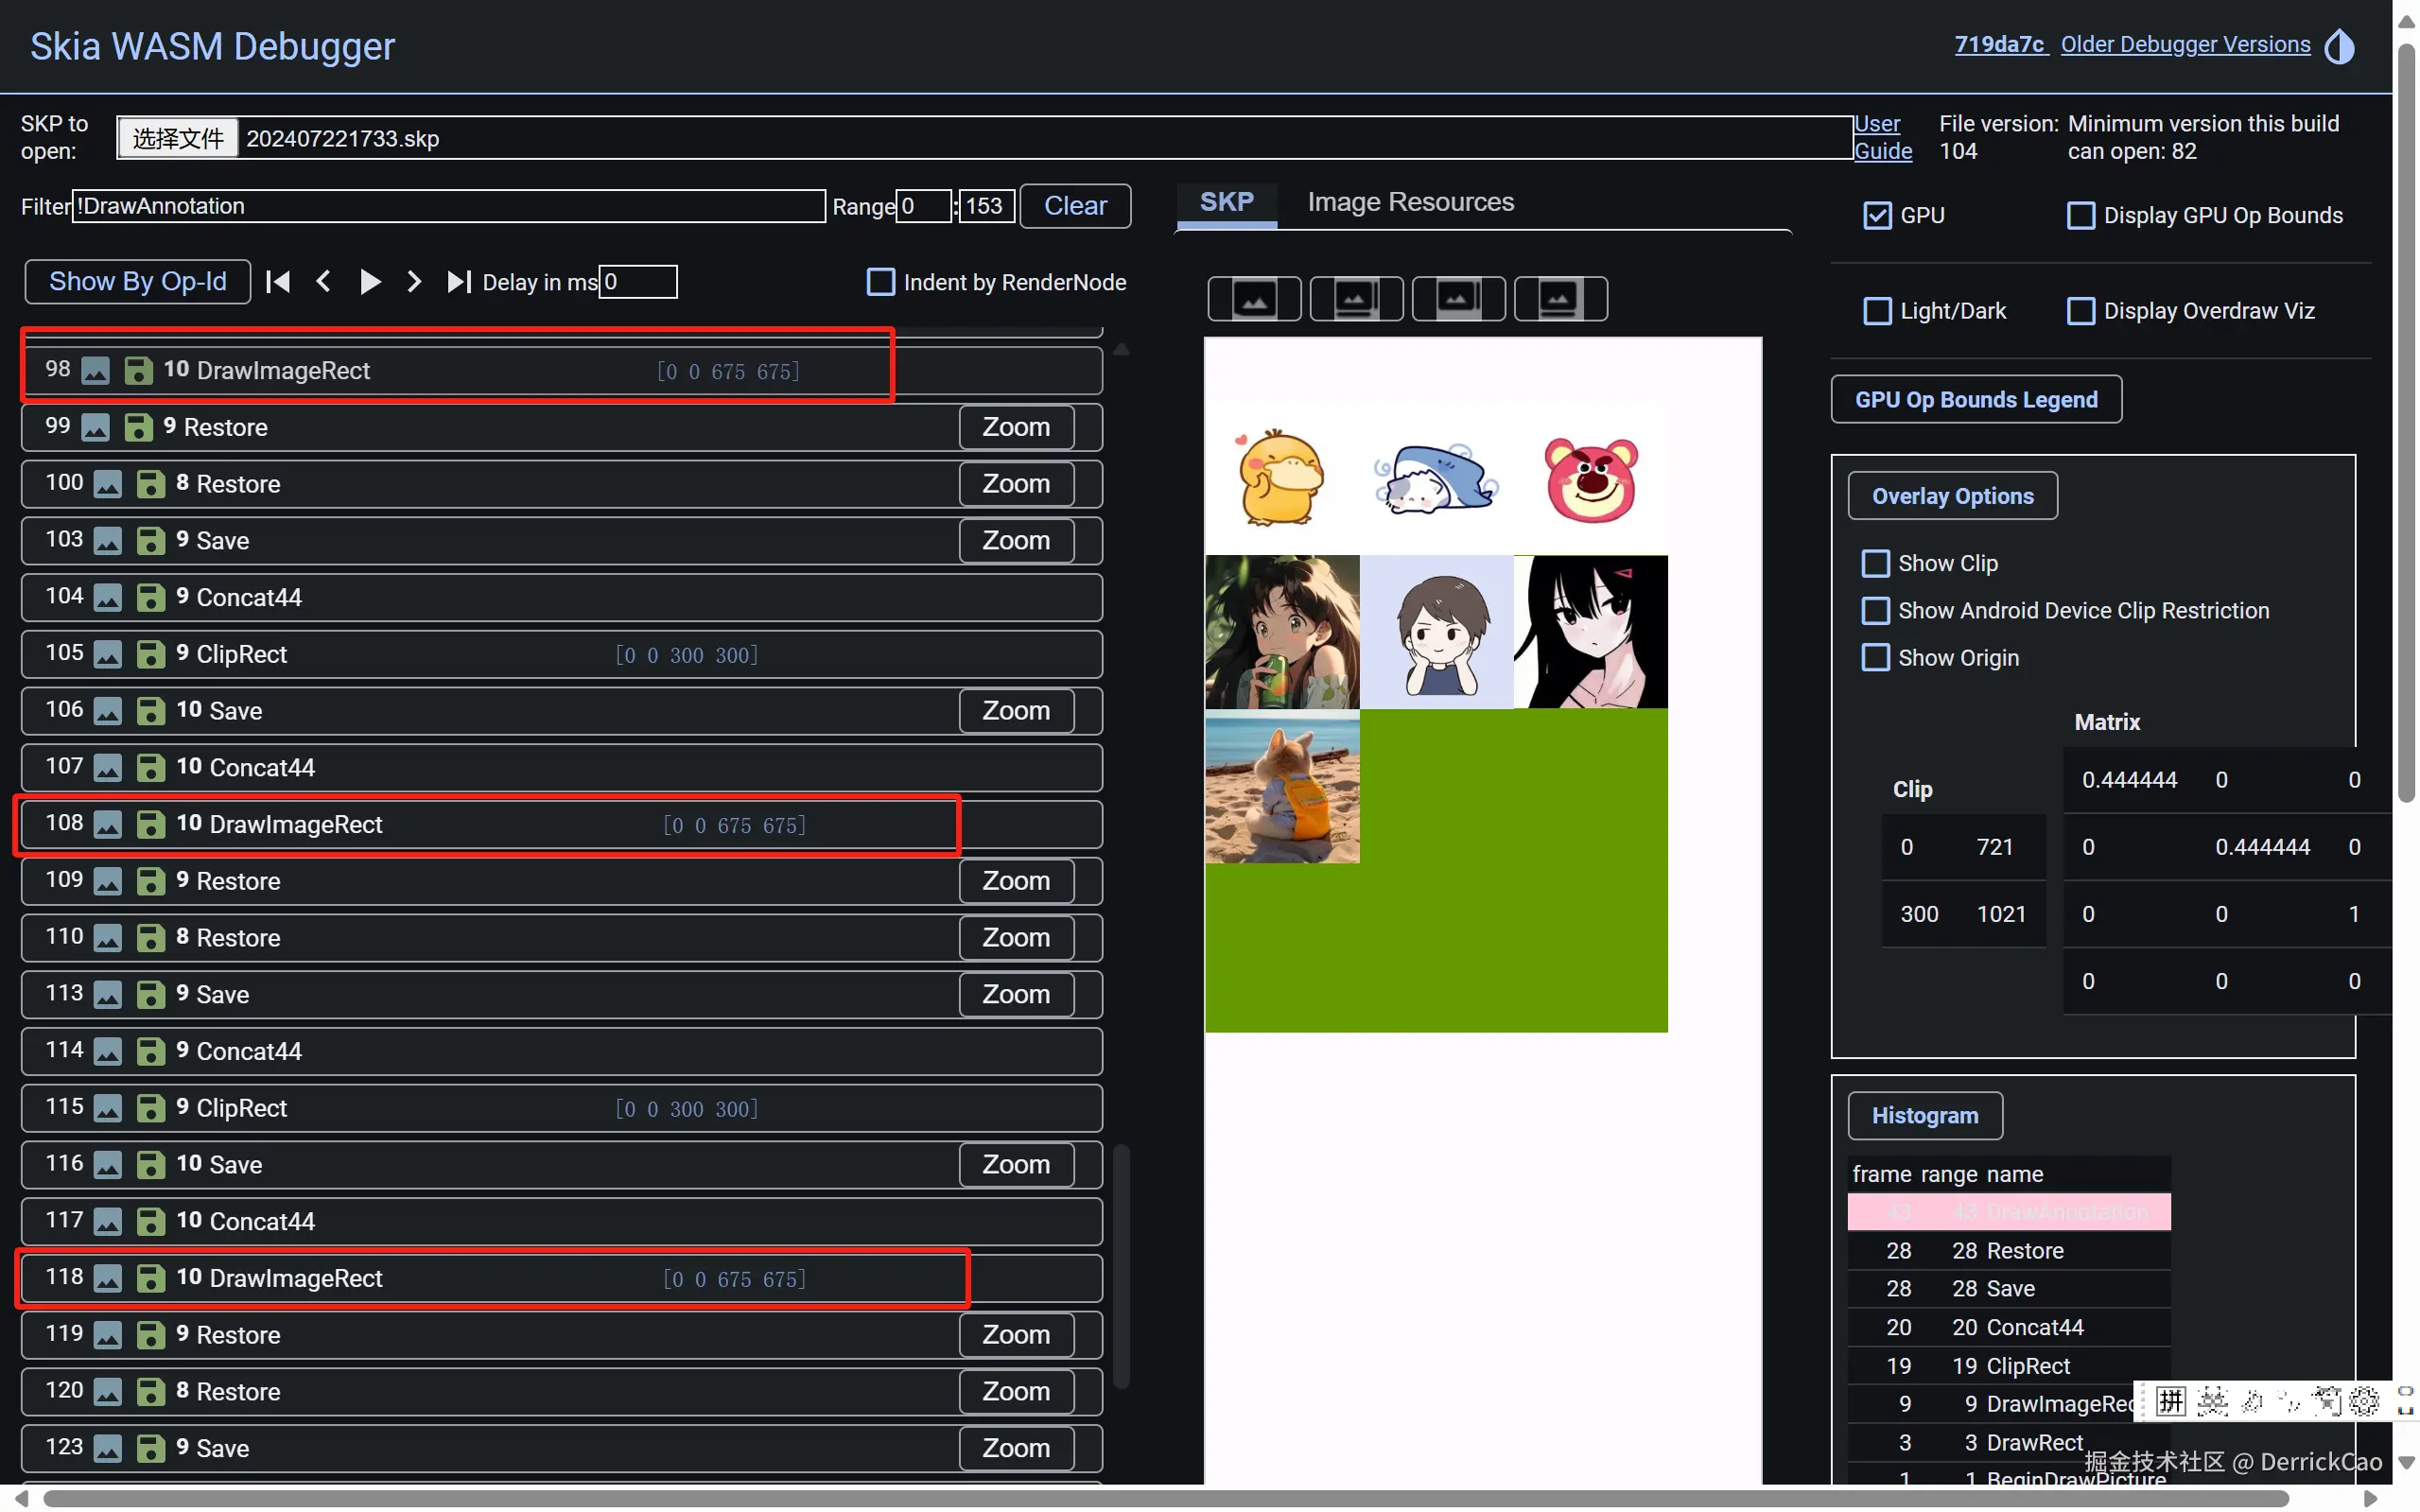Switch to Image Resources tab
This screenshot has height=1512, width=2420.
(1410, 202)
